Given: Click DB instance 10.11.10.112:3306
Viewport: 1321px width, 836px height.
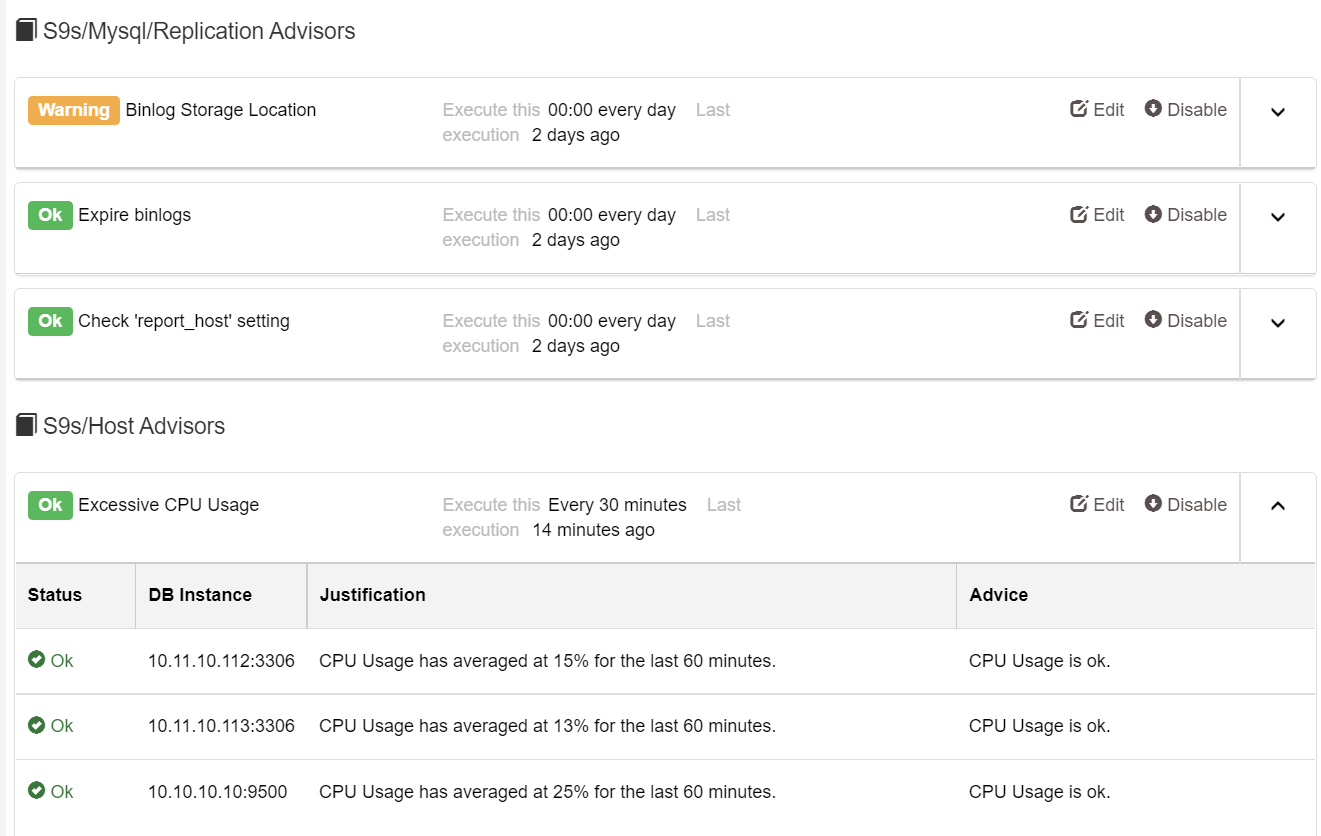Looking at the screenshot, I should (x=221, y=661).
